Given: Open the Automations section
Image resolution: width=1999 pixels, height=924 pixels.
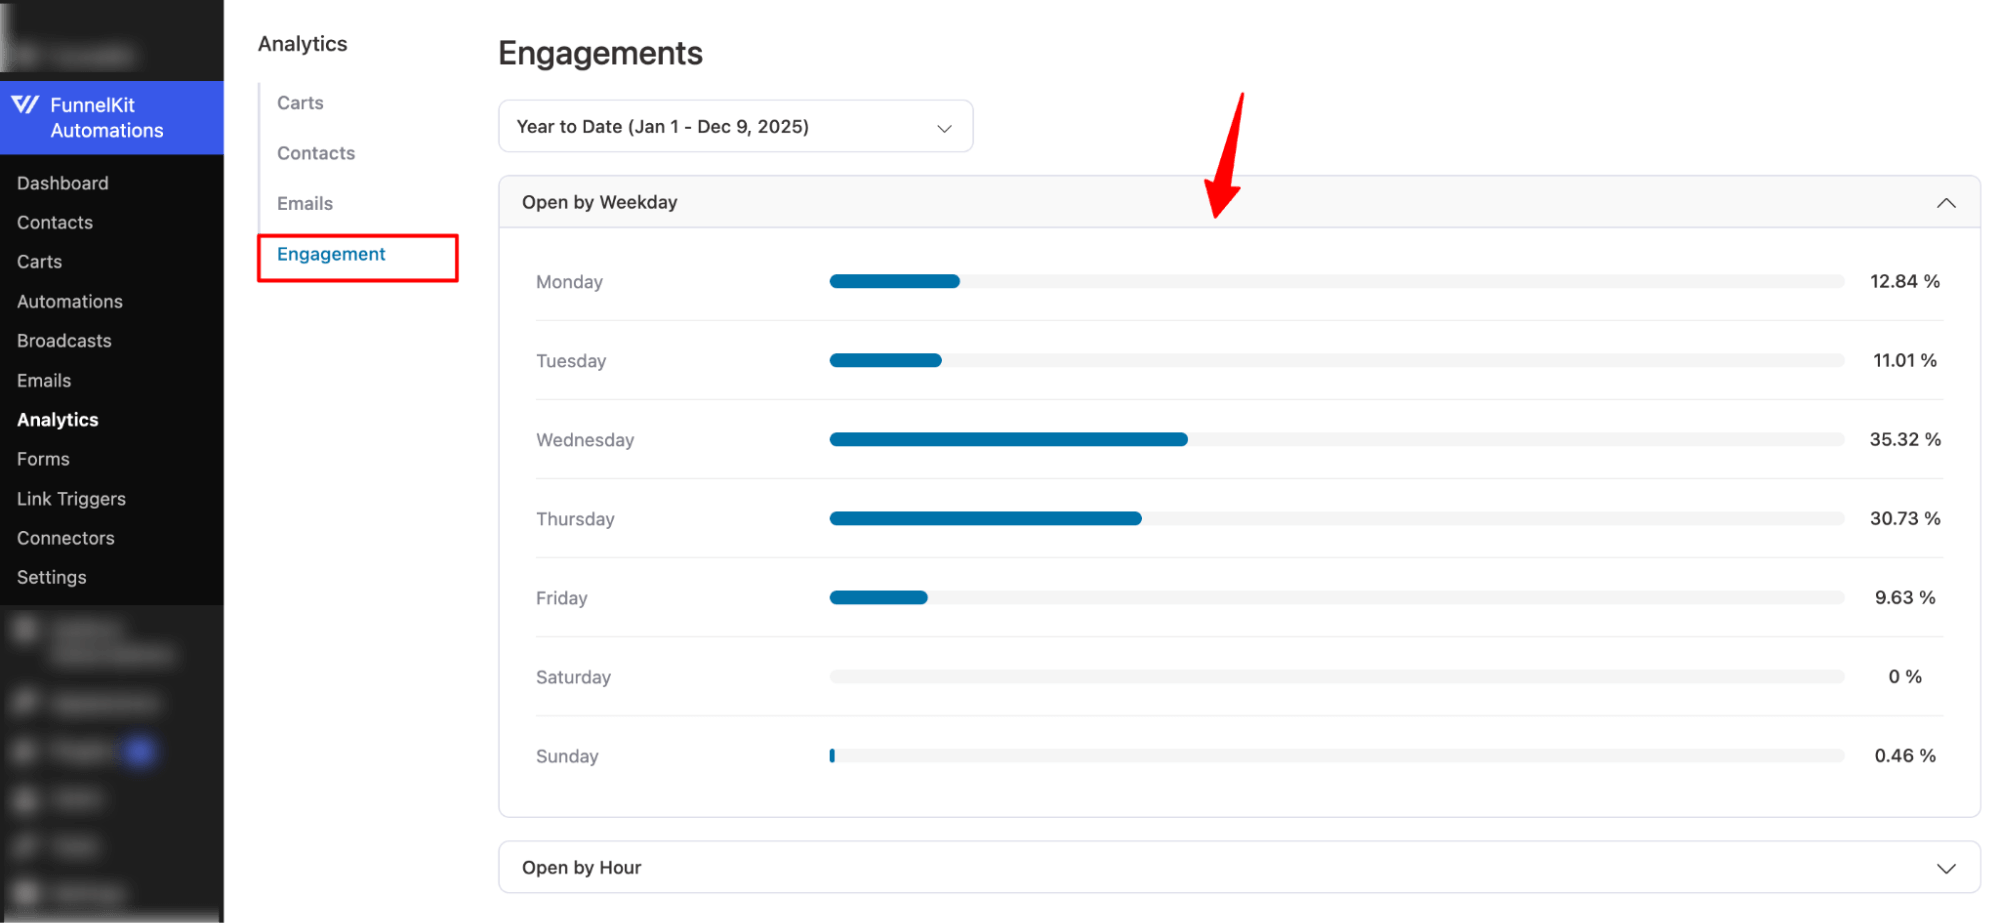Looking at the screenshot, I should point(69,301).
